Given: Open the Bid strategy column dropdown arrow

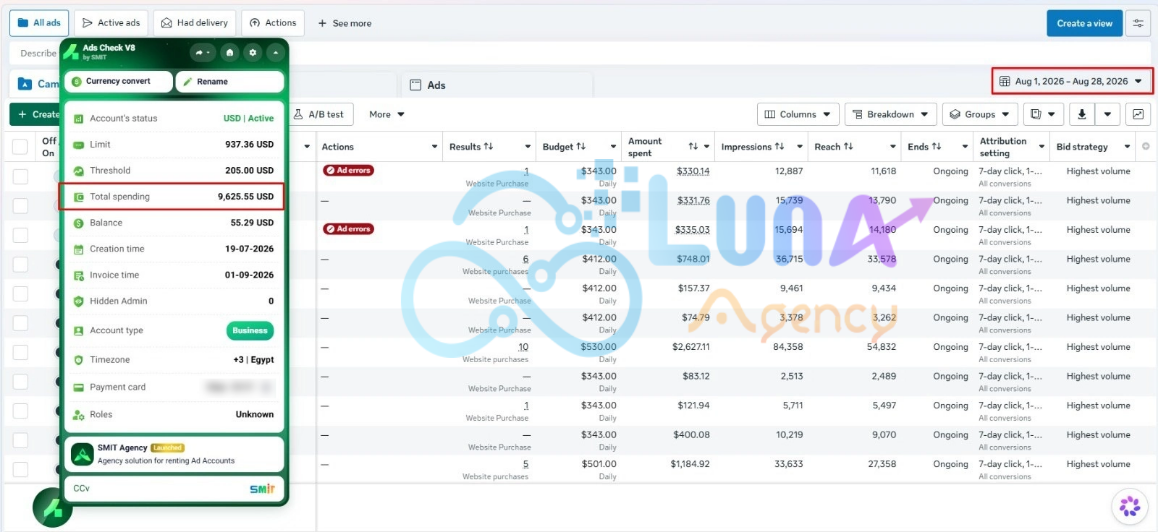Looking at the screenshot, I should (1127, 147).
